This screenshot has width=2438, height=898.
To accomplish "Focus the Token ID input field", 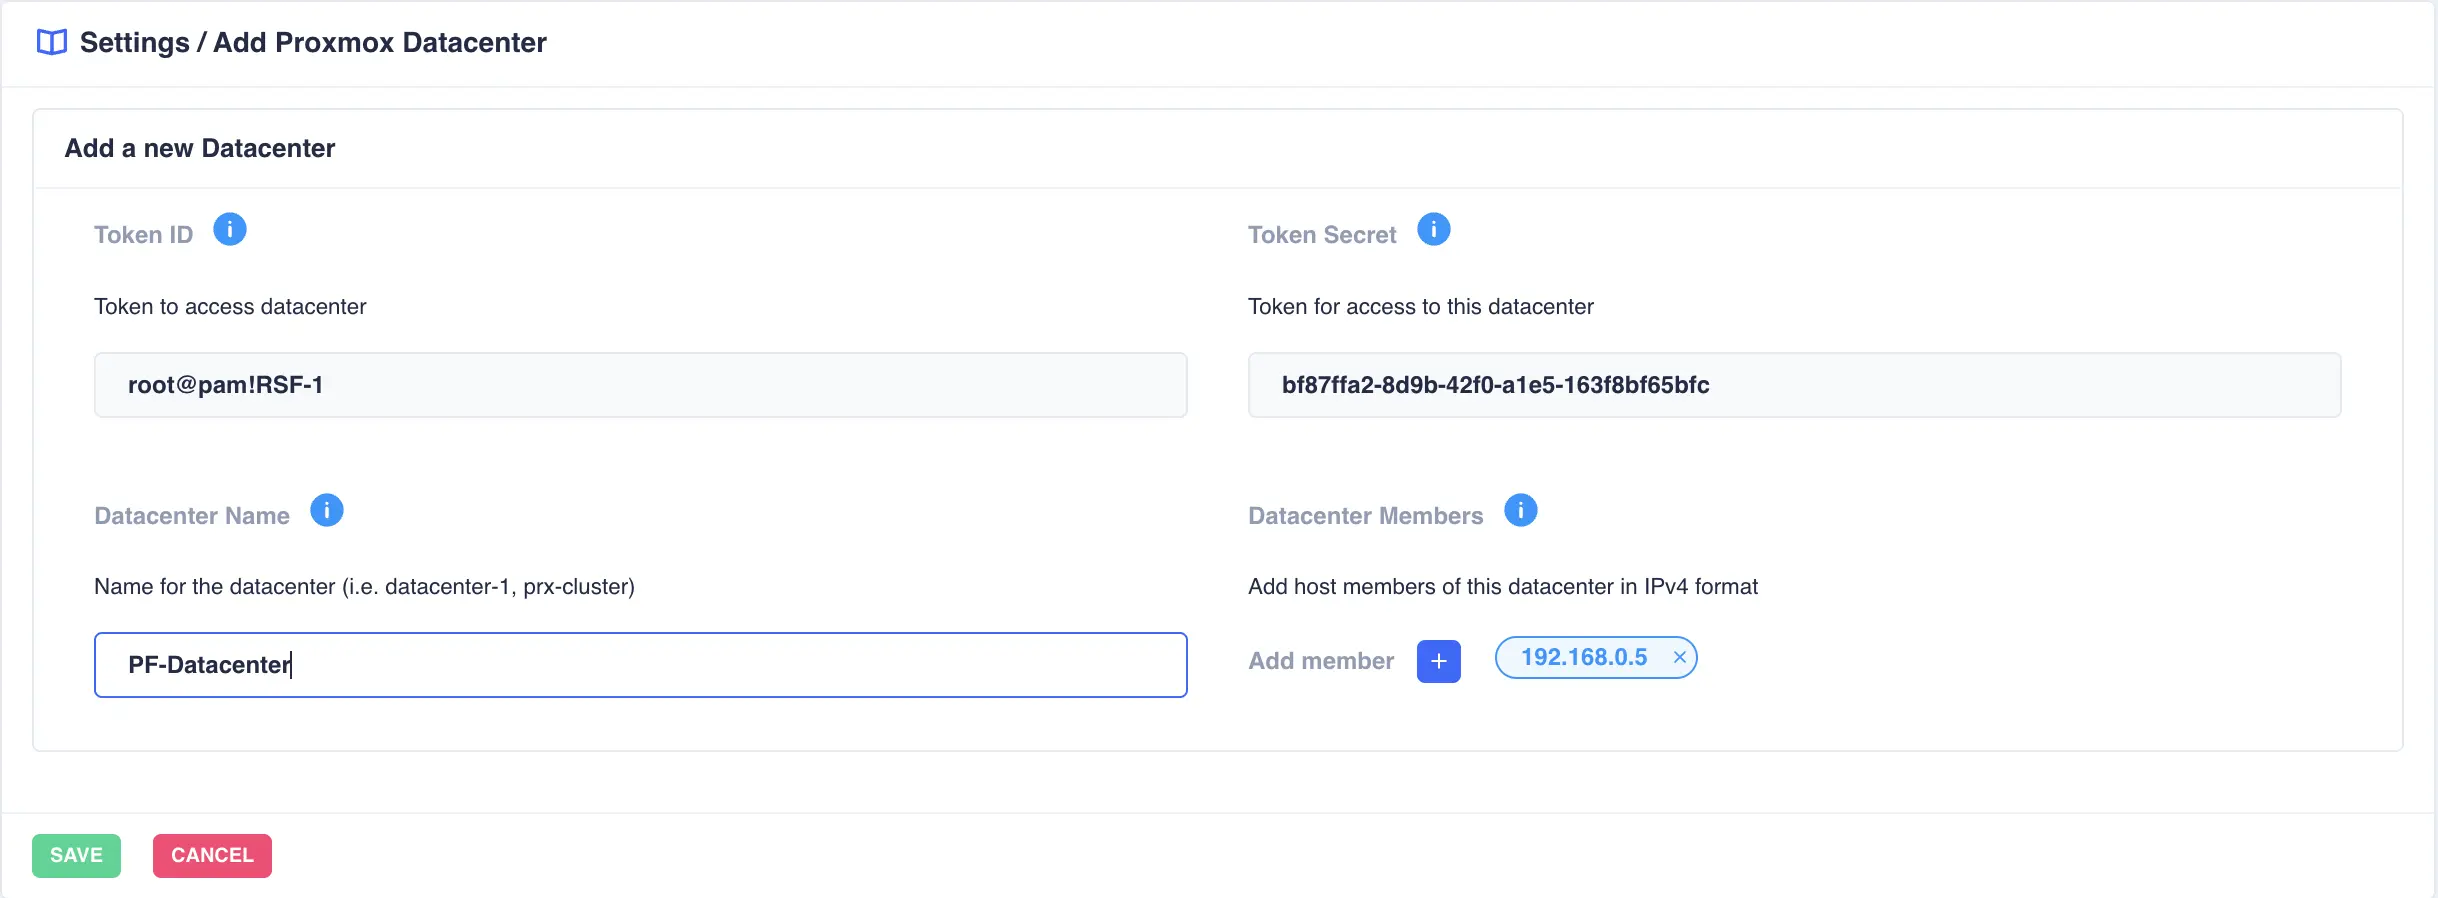I will 641,385.
